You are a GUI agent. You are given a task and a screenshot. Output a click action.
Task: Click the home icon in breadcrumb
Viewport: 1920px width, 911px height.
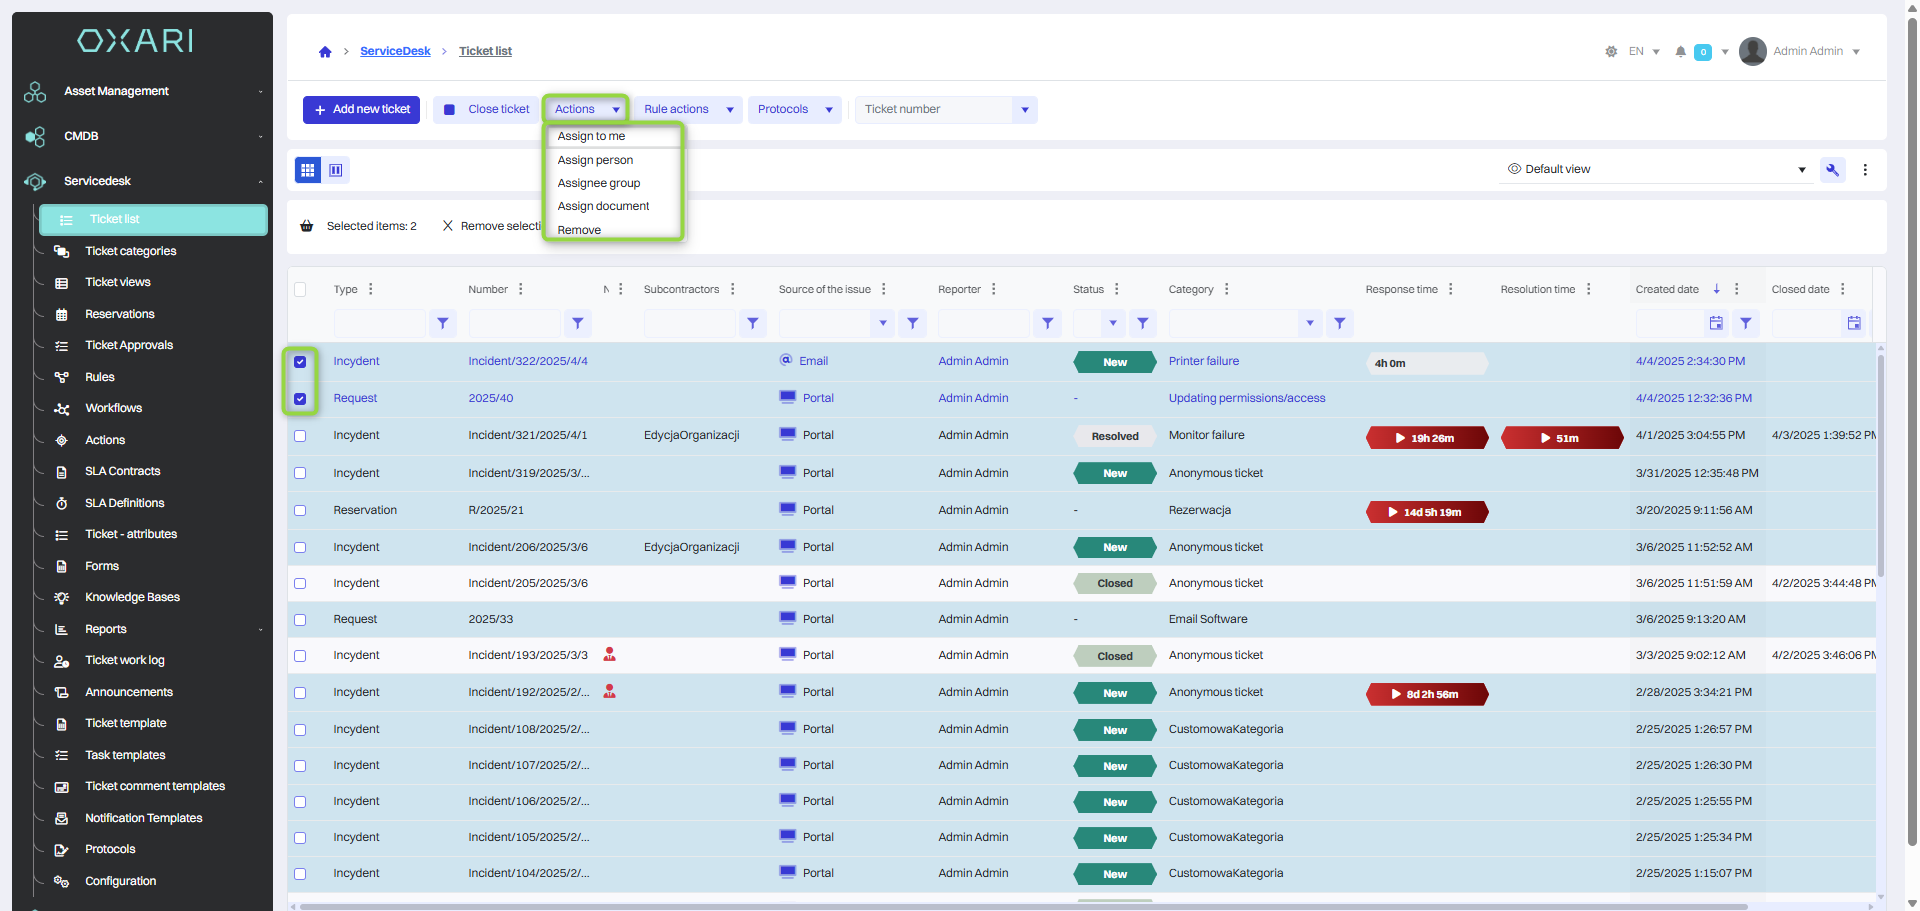click(x=325, y=52)
